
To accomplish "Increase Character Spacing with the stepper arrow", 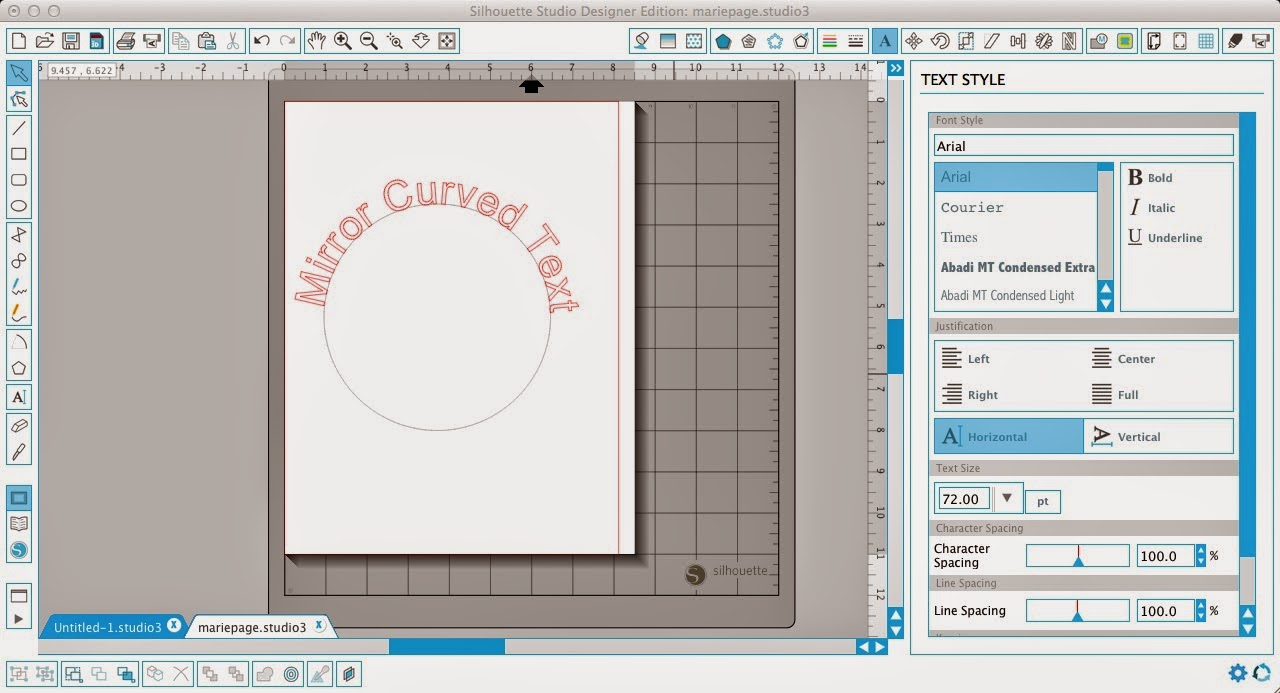I will coord(1199,550).
